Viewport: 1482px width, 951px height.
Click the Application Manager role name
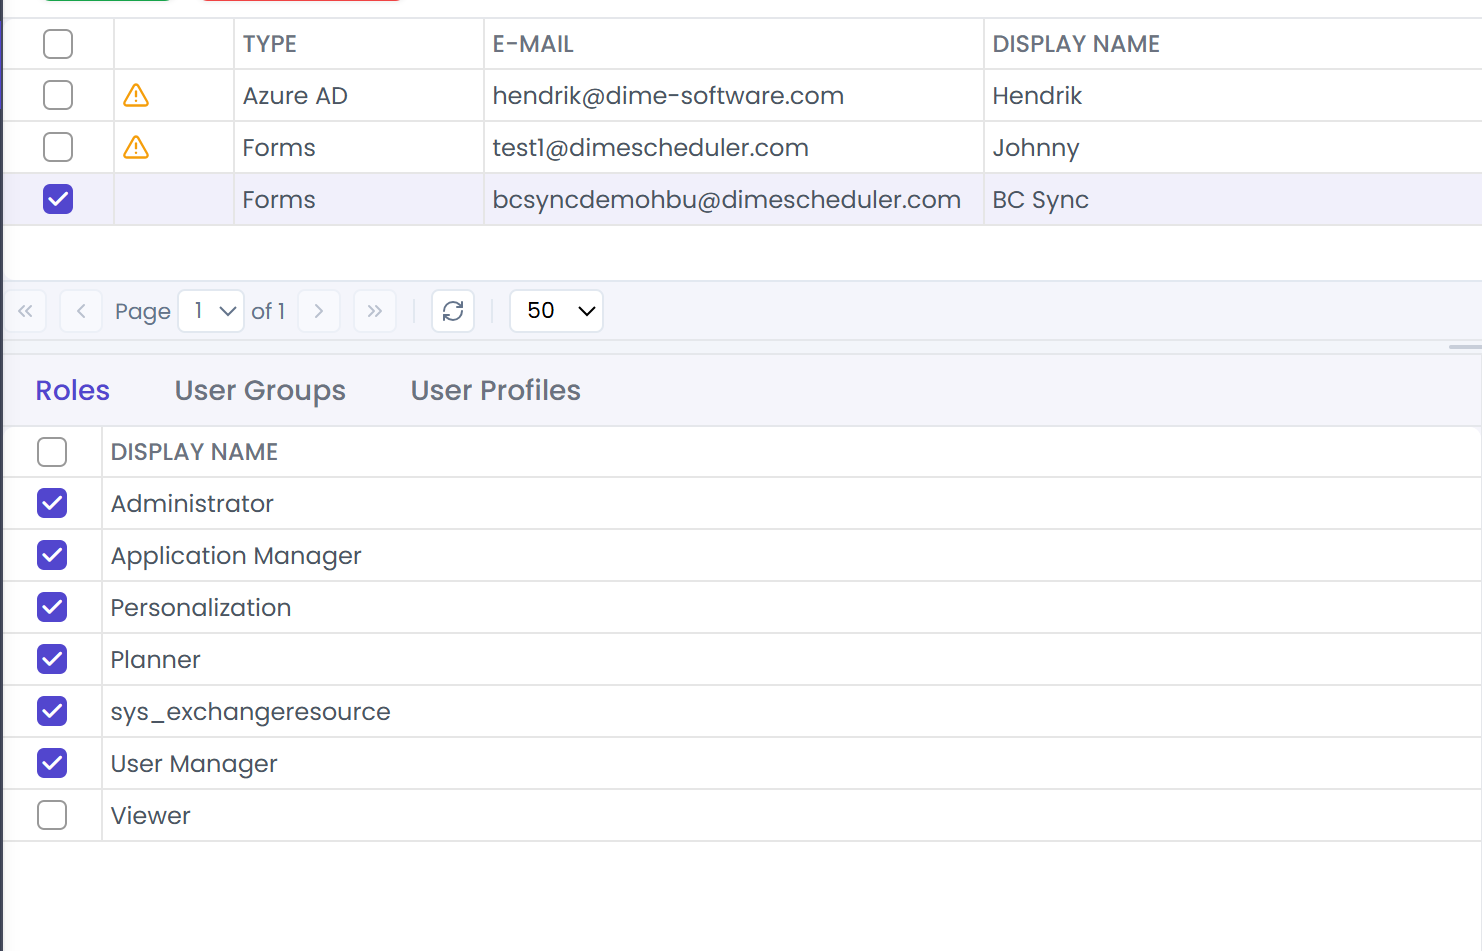click(x=236, y=556)
